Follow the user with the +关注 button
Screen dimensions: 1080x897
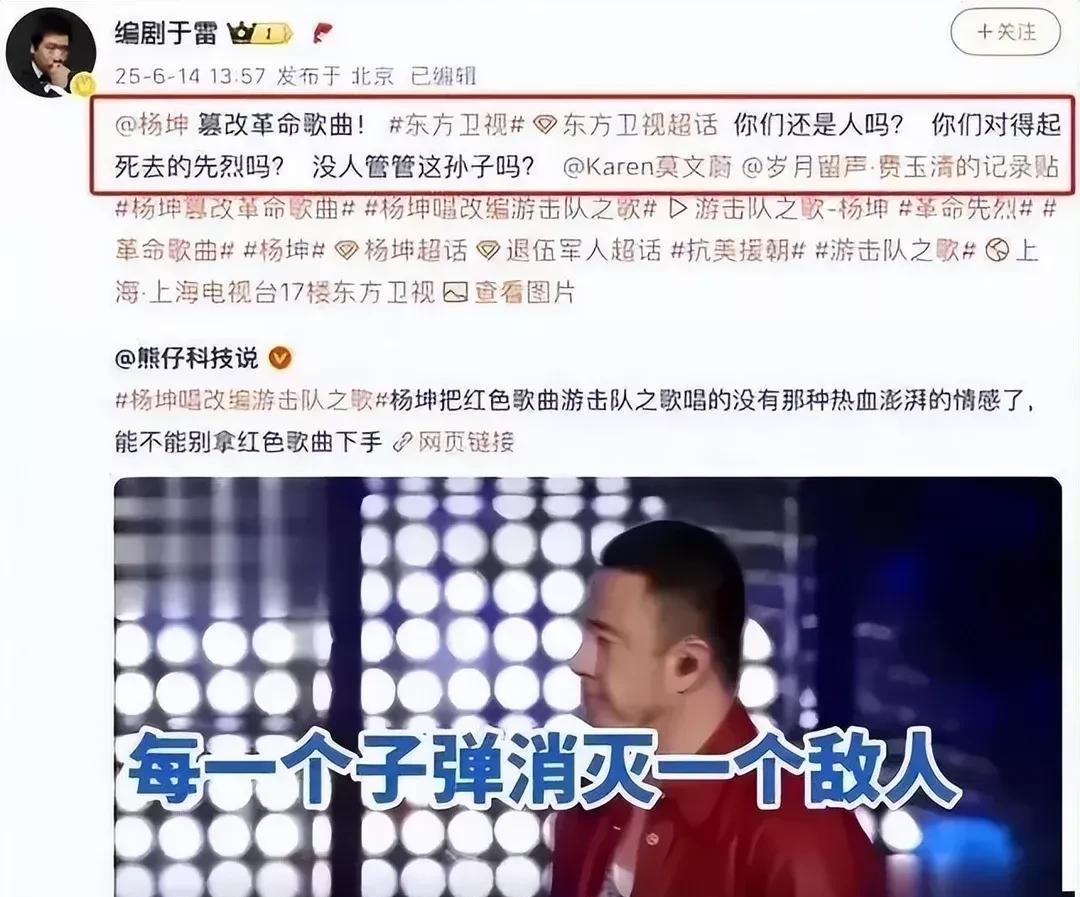click(1005, 32)
